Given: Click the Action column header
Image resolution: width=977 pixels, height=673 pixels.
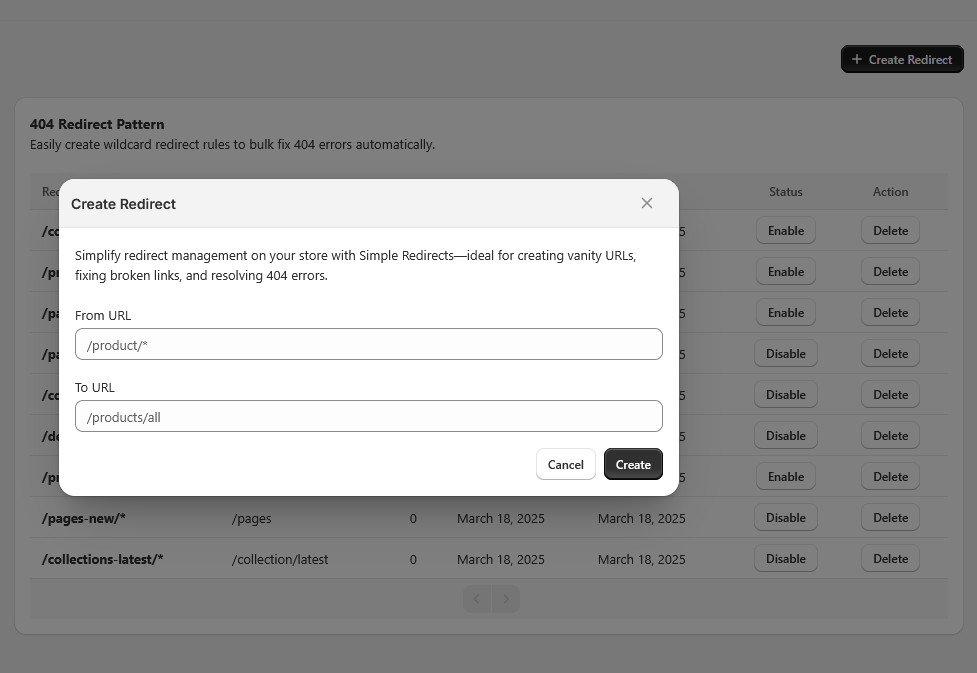Looking at the screenshot, I should [890, 191].
